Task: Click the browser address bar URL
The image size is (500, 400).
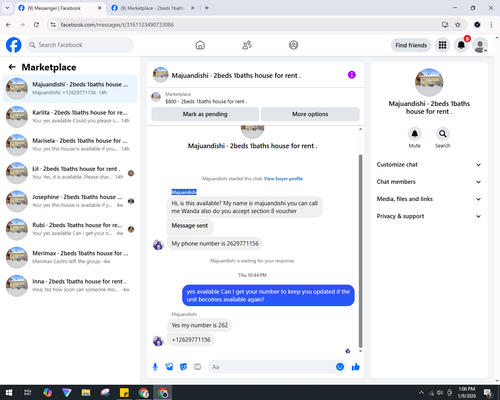Action: click(117, 25)
